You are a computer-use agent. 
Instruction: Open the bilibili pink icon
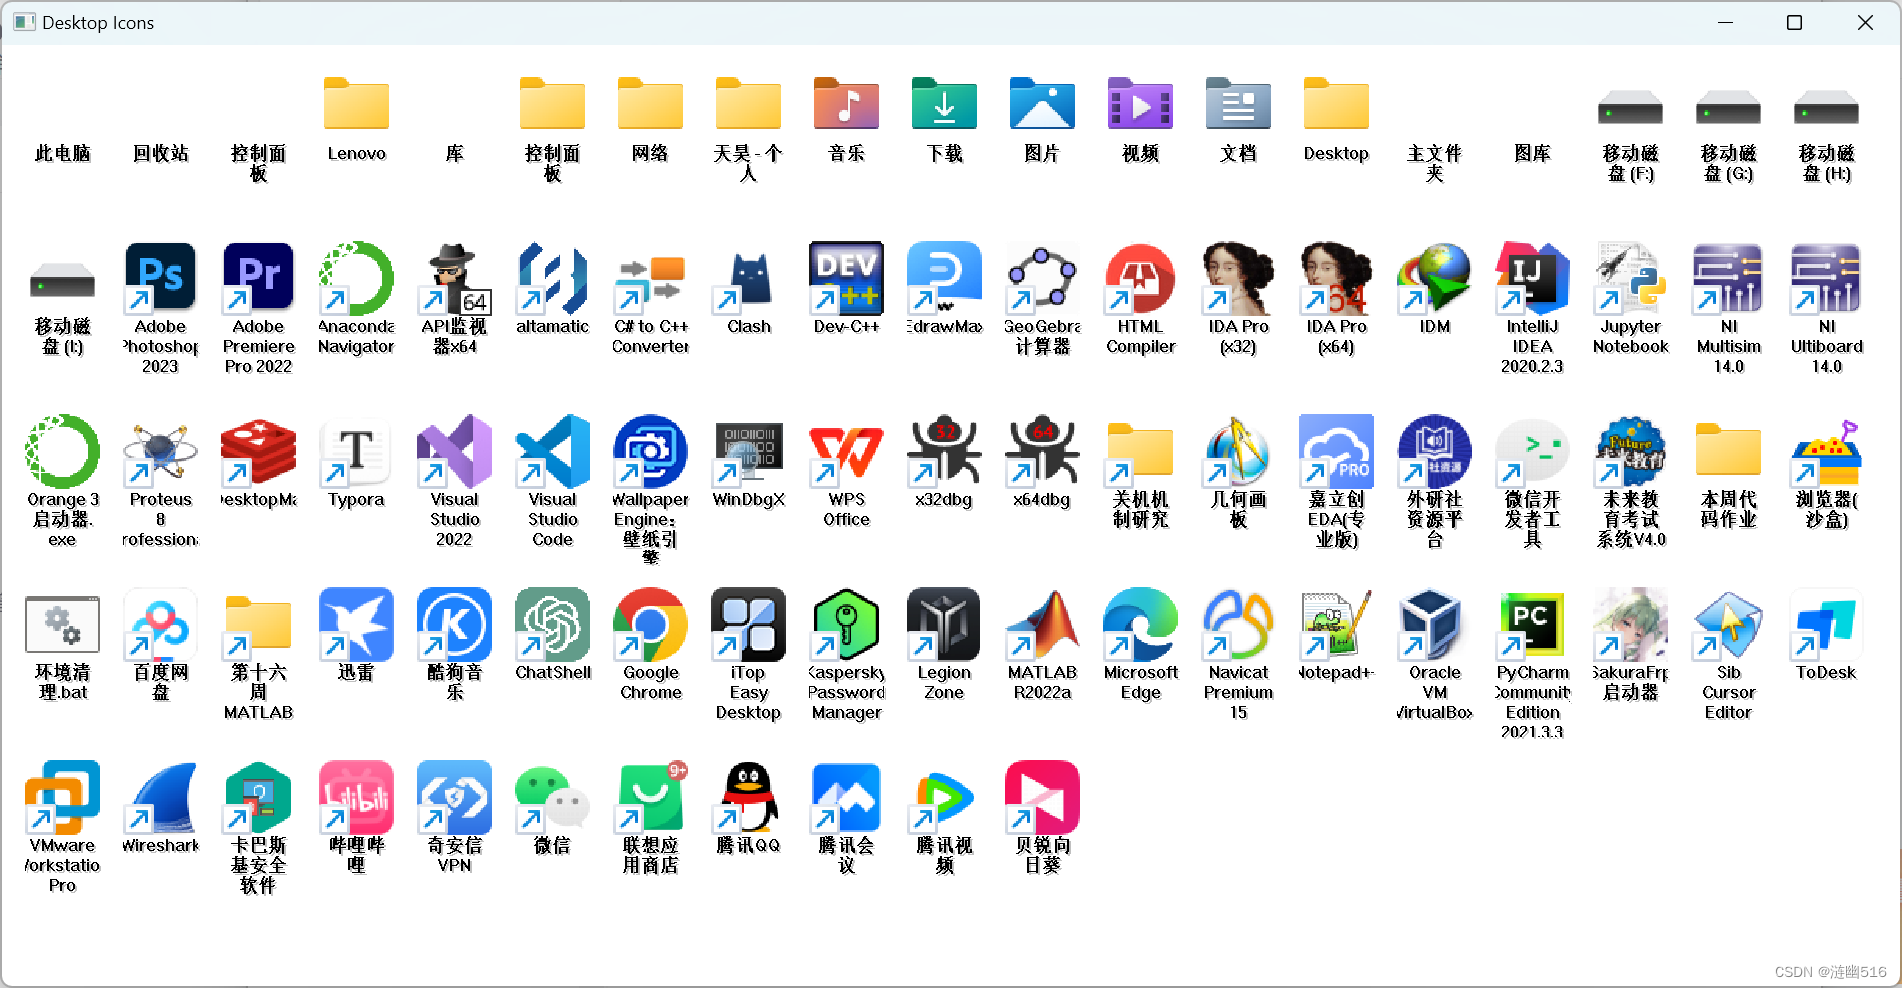click(x=356, y=797)
